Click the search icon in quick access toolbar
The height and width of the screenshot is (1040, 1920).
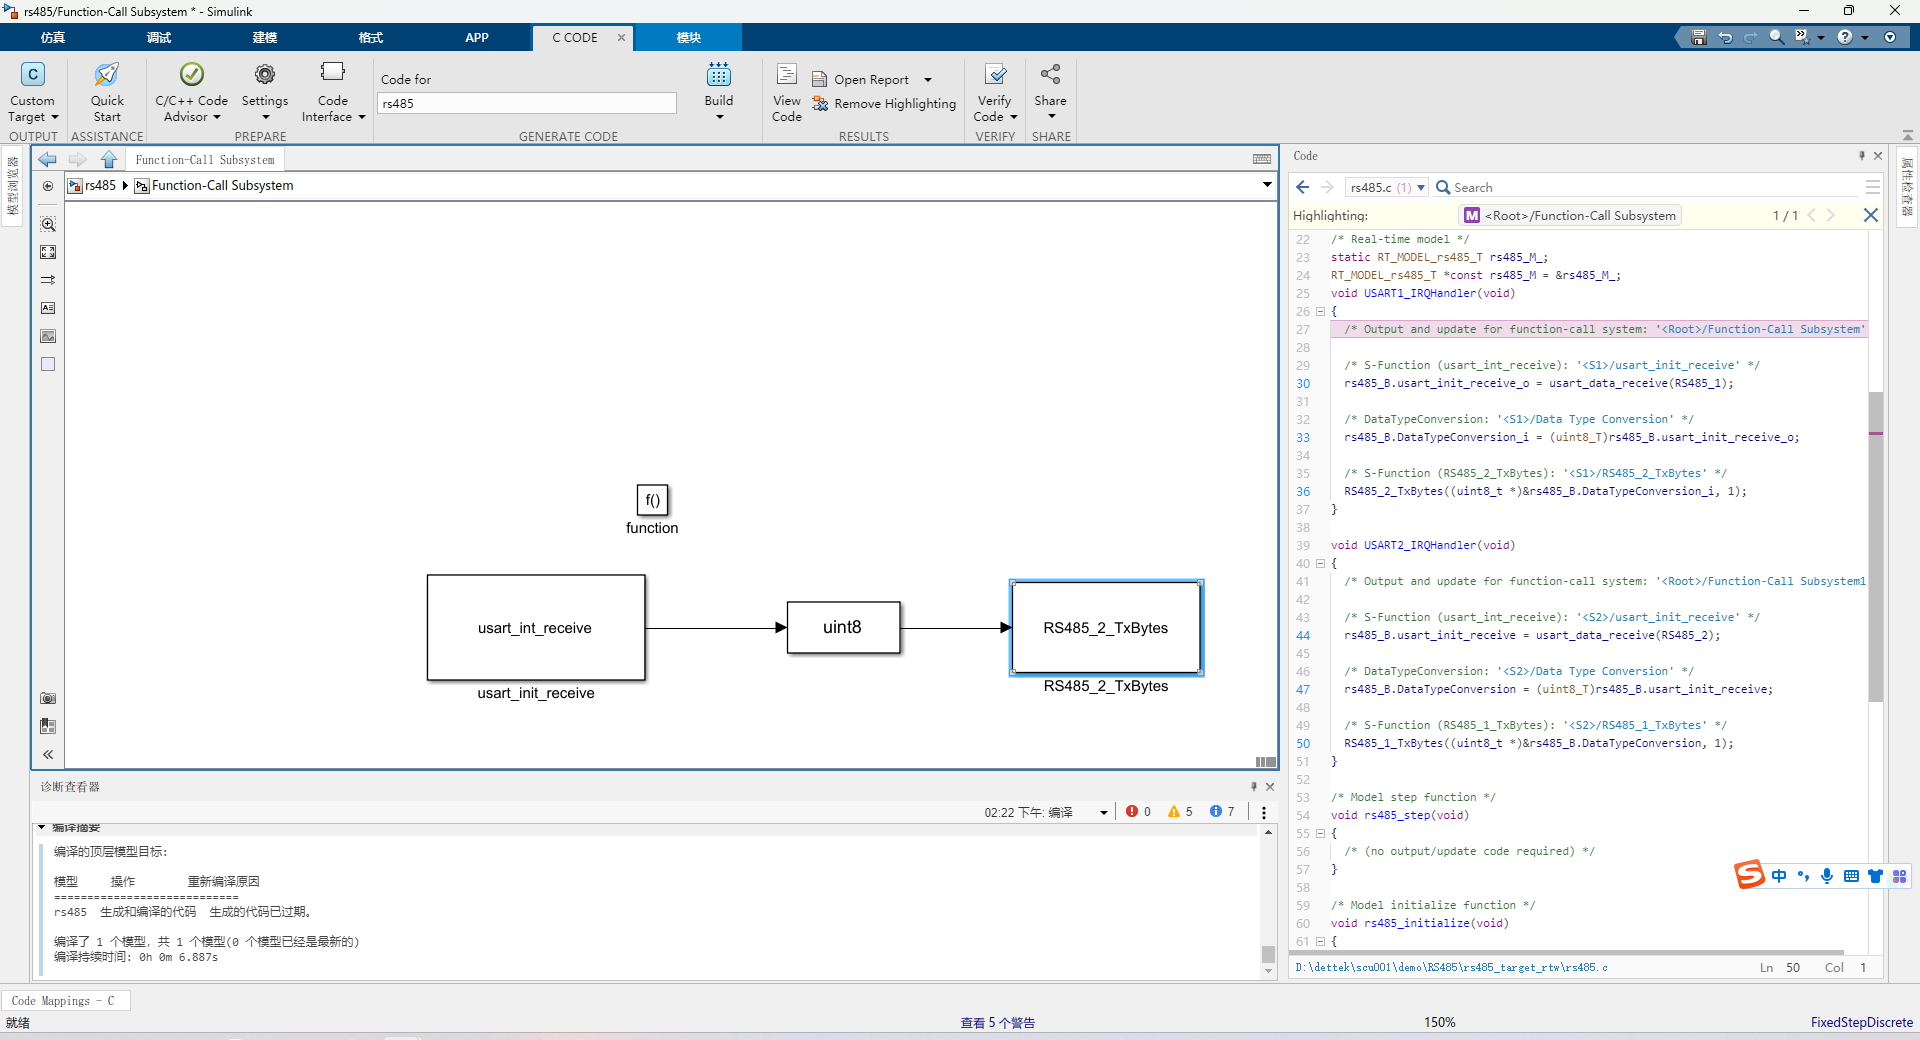pos(1777,37)
